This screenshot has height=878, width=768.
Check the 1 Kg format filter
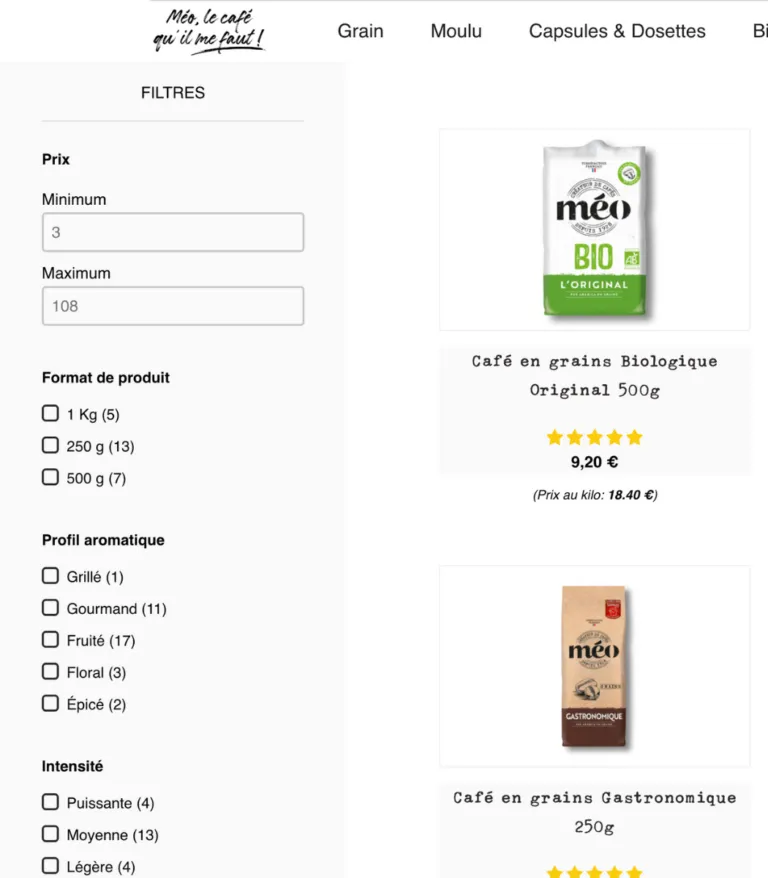coord(50,412)
